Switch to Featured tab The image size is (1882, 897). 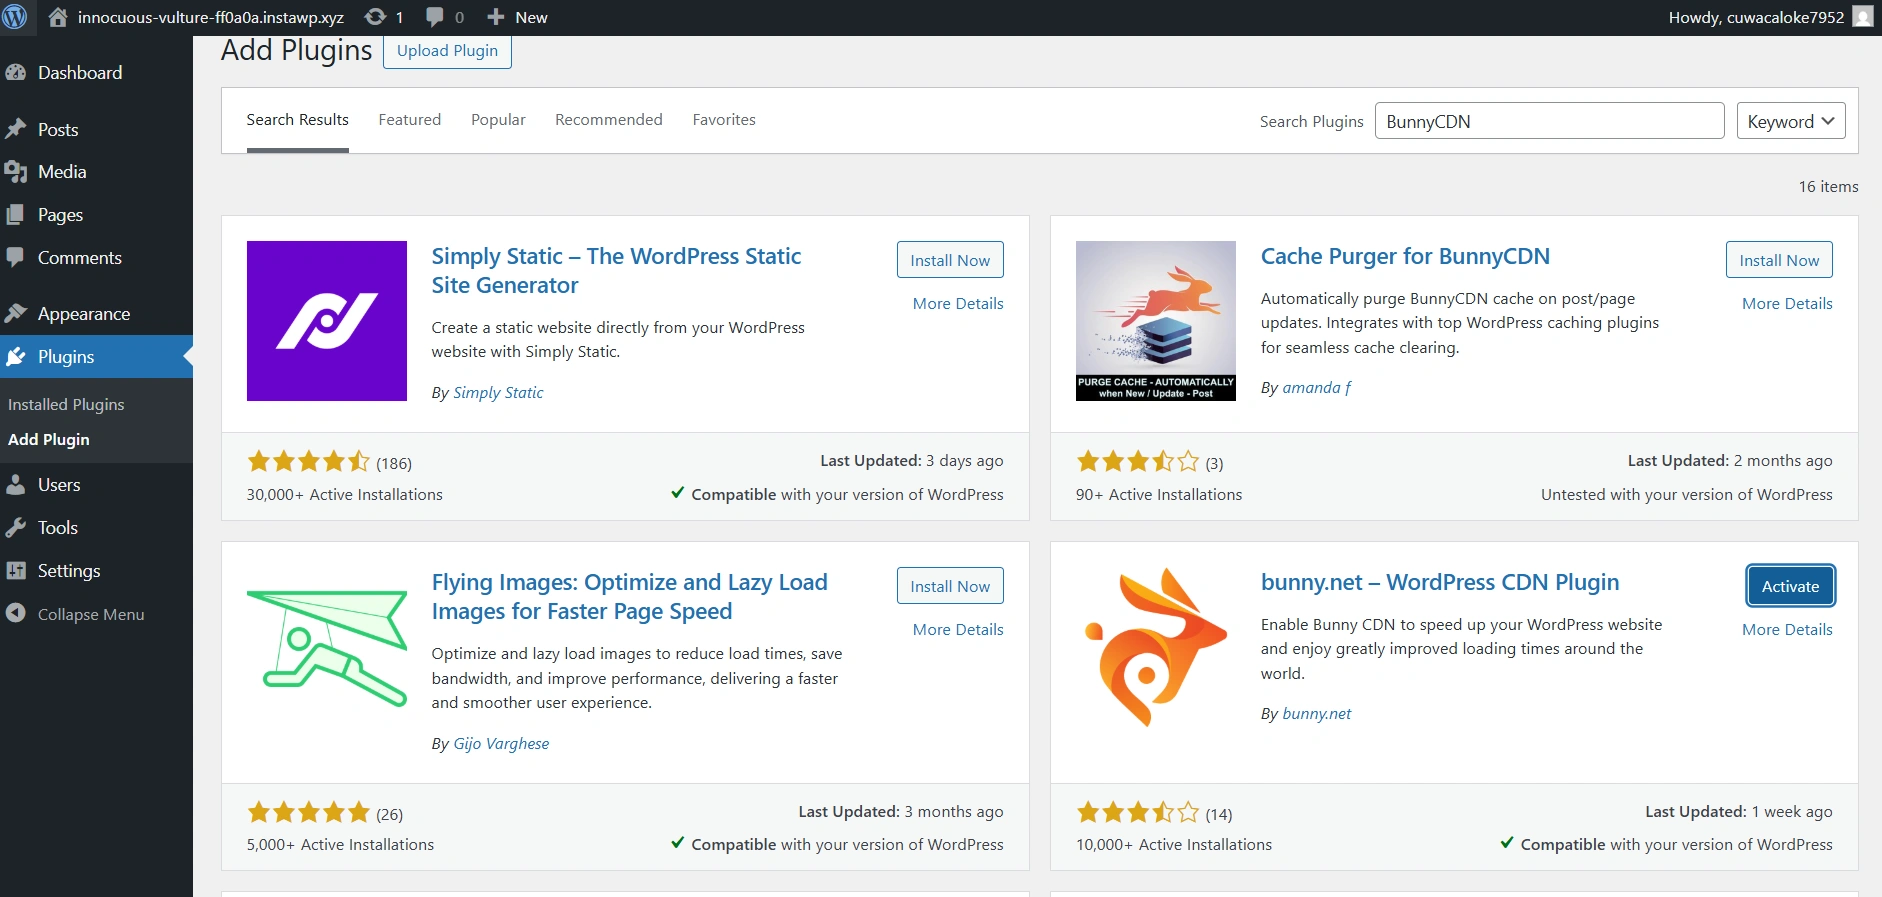[x=410, y=120]
